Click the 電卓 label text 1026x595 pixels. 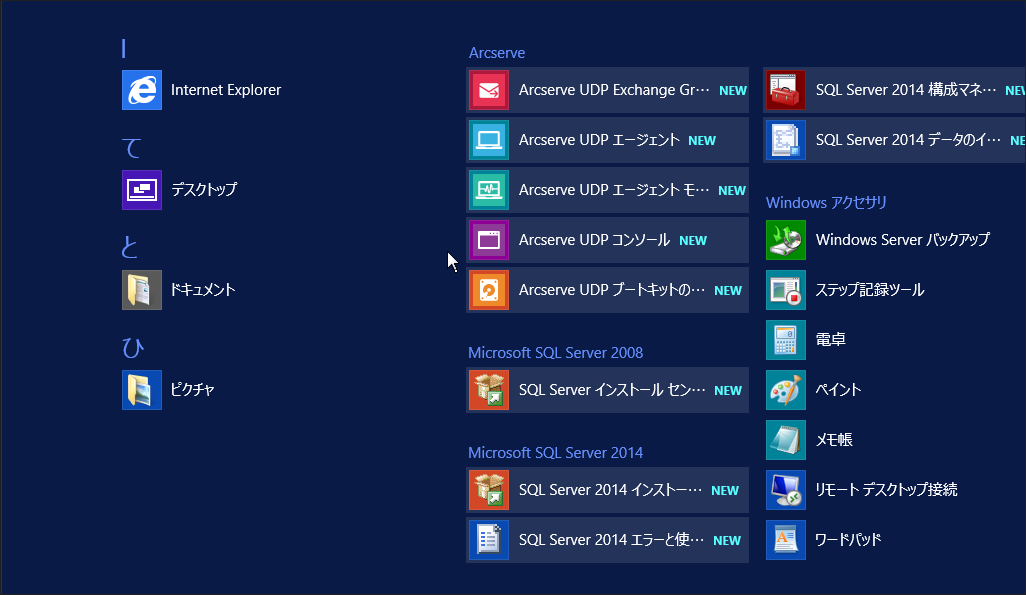point(830,340)
